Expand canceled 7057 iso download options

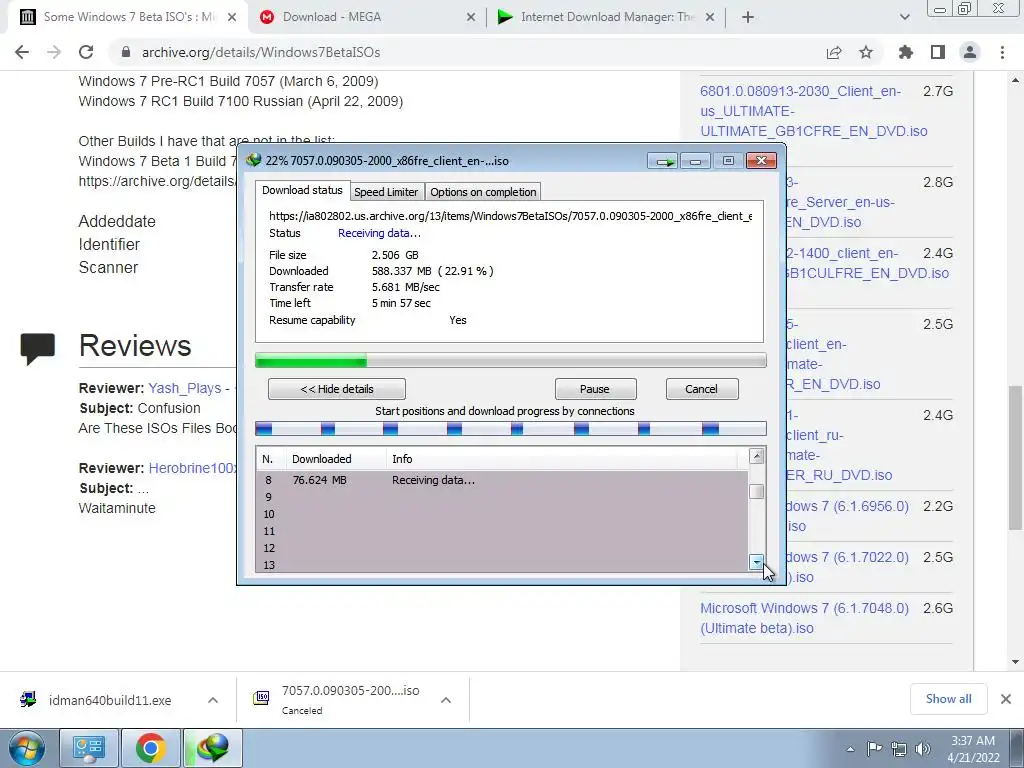[x=446, y=700]
